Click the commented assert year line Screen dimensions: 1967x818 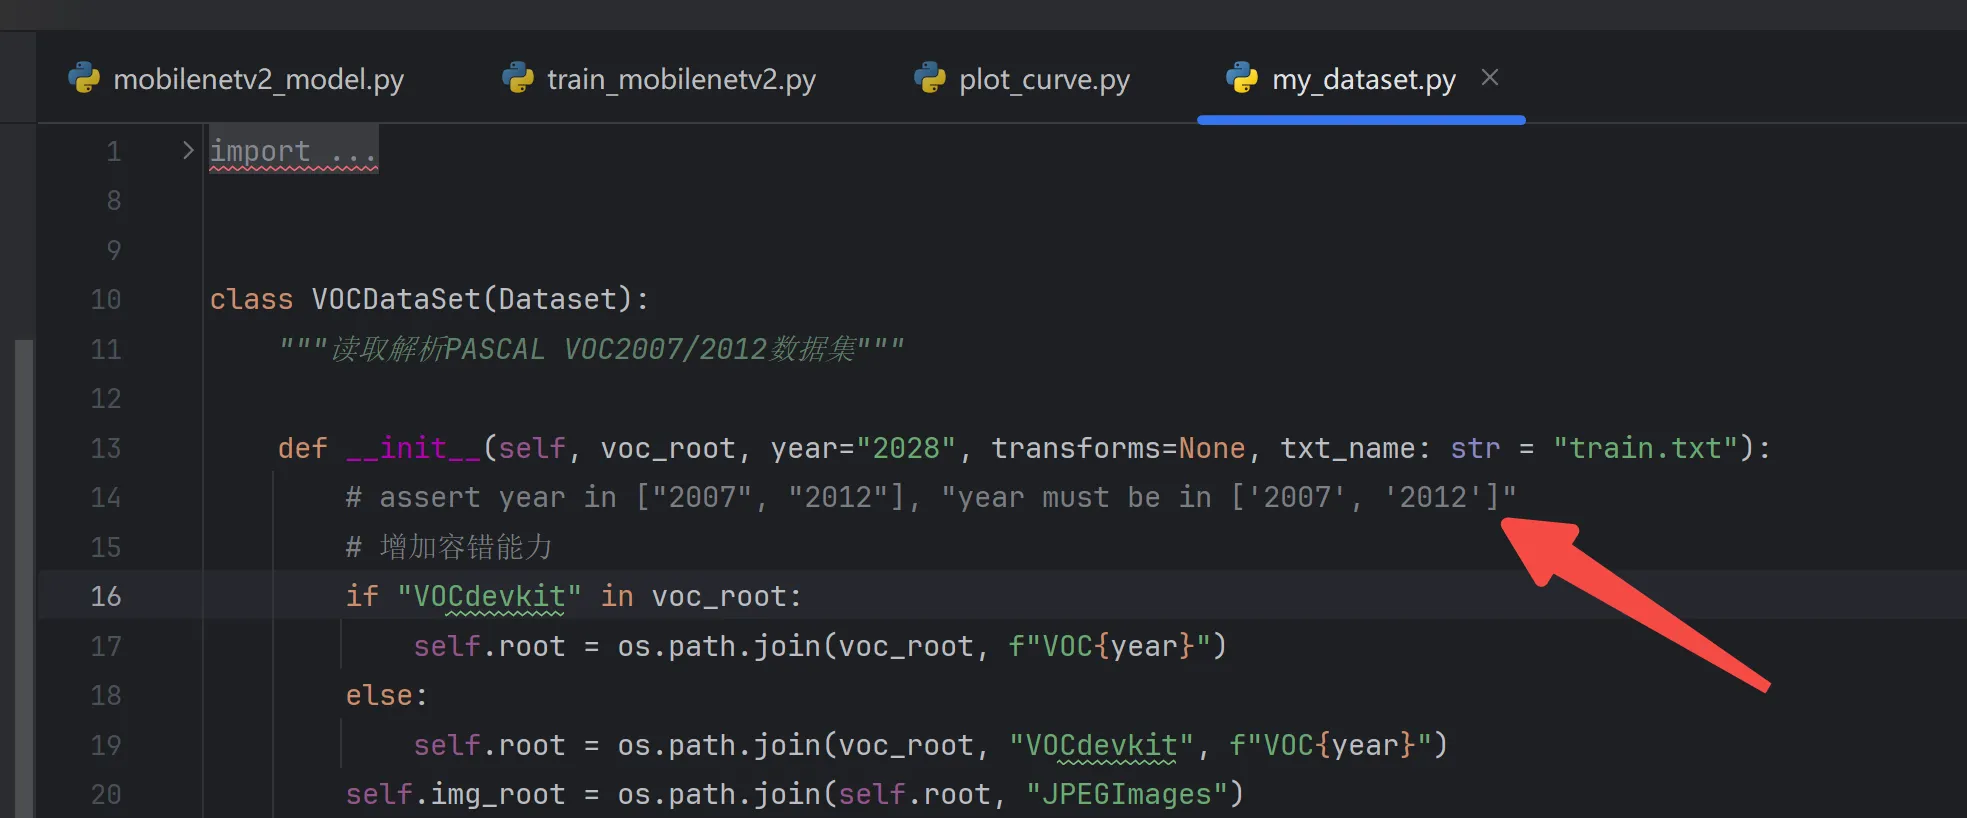pos(931,497)
